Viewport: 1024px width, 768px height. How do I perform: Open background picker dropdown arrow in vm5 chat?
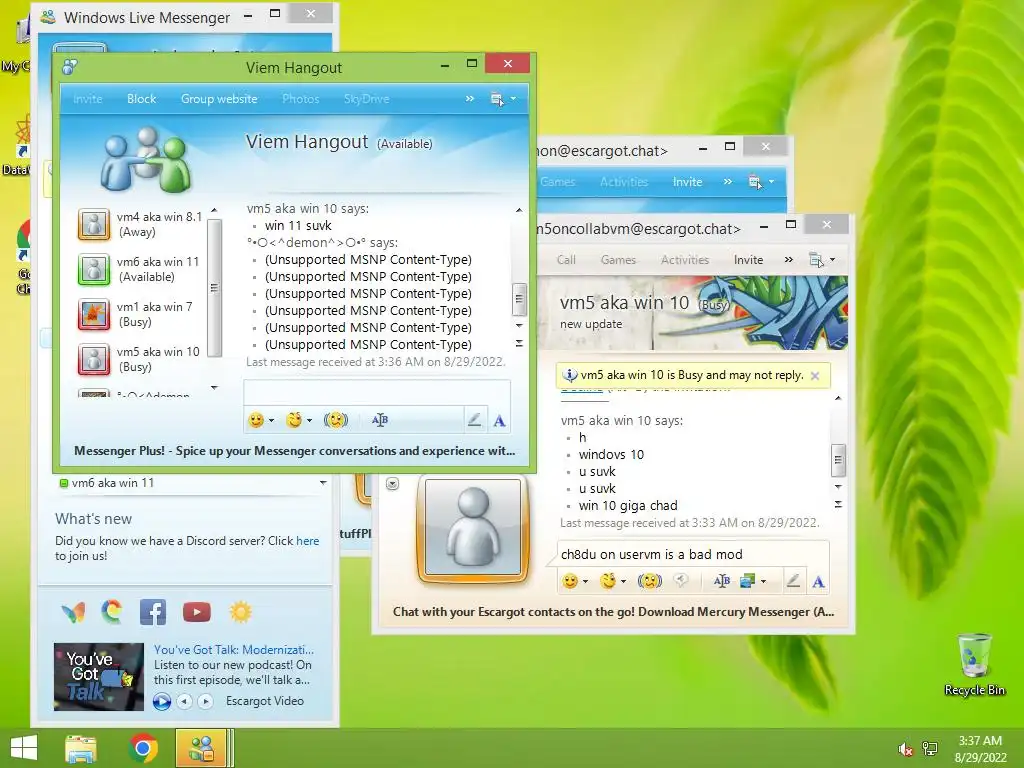point(763,581)
